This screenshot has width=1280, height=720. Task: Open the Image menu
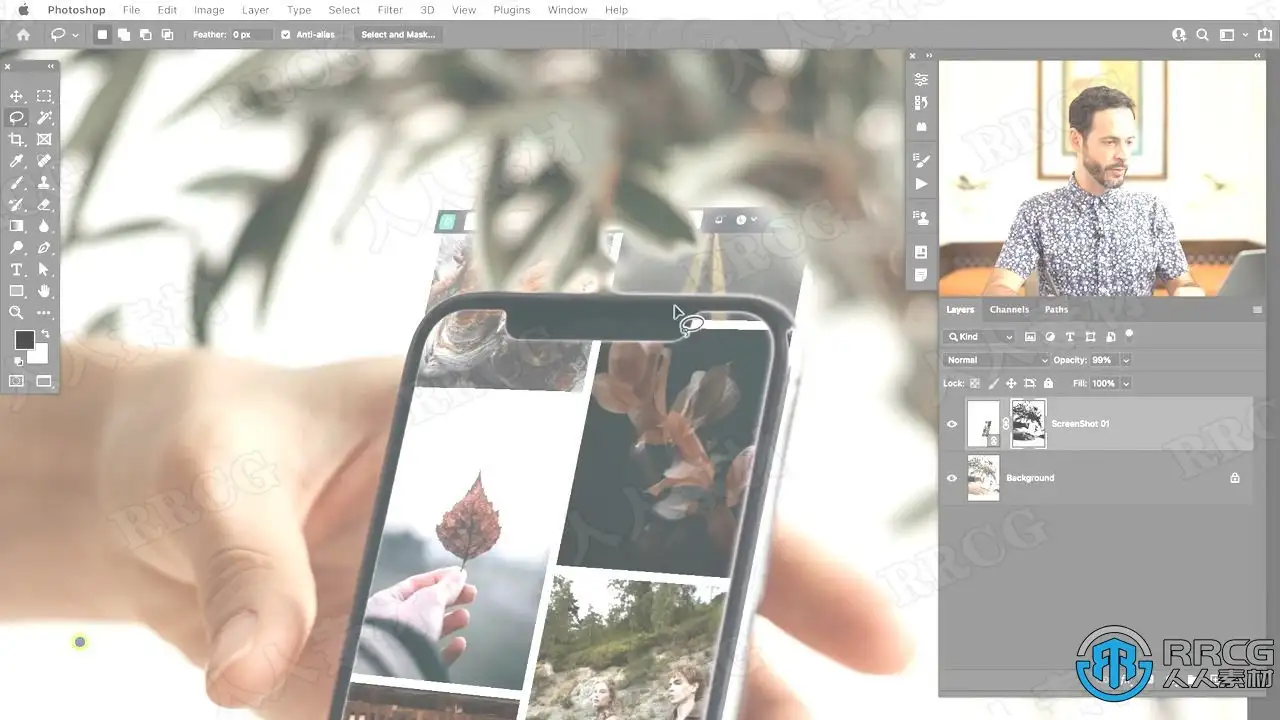209,10
